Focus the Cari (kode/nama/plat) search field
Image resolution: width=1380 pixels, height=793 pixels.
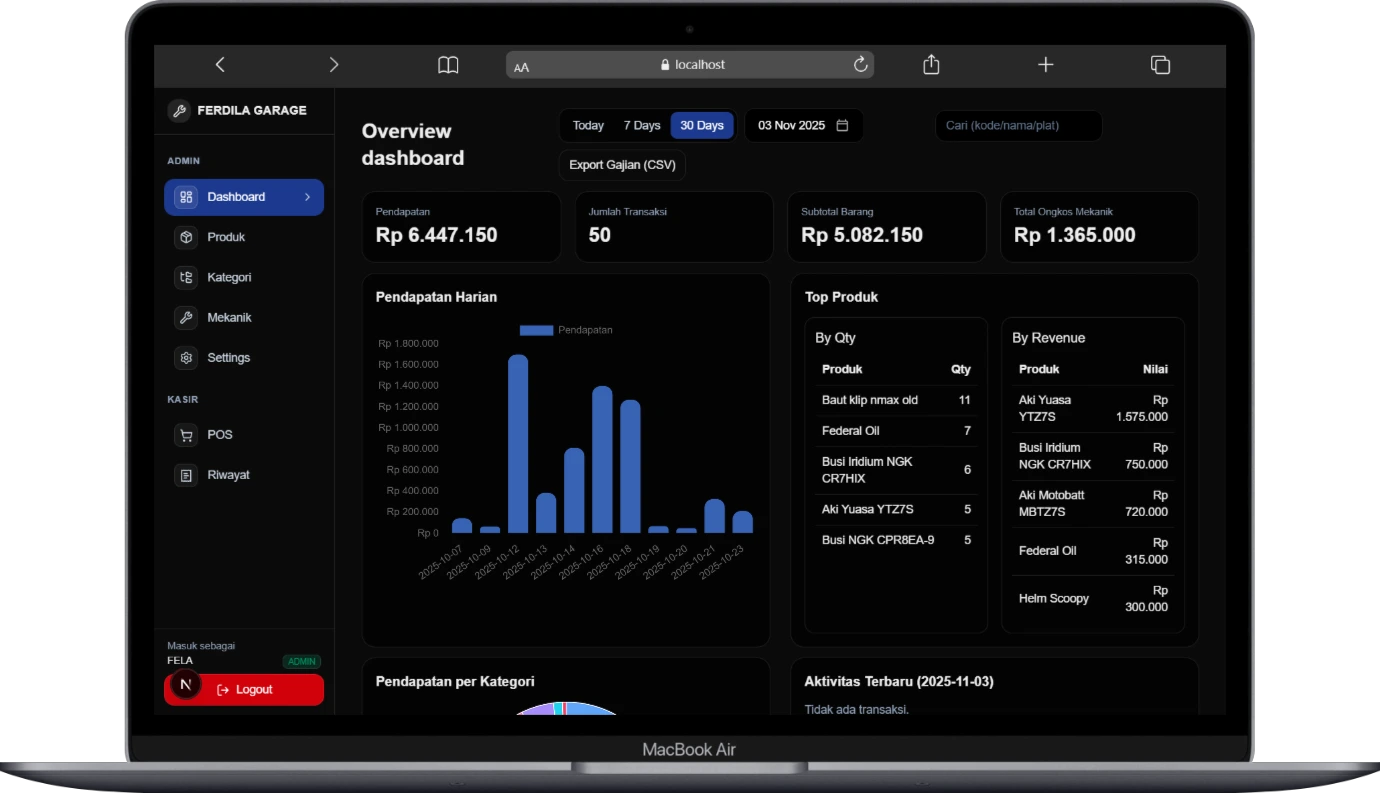pos(1018,126)
